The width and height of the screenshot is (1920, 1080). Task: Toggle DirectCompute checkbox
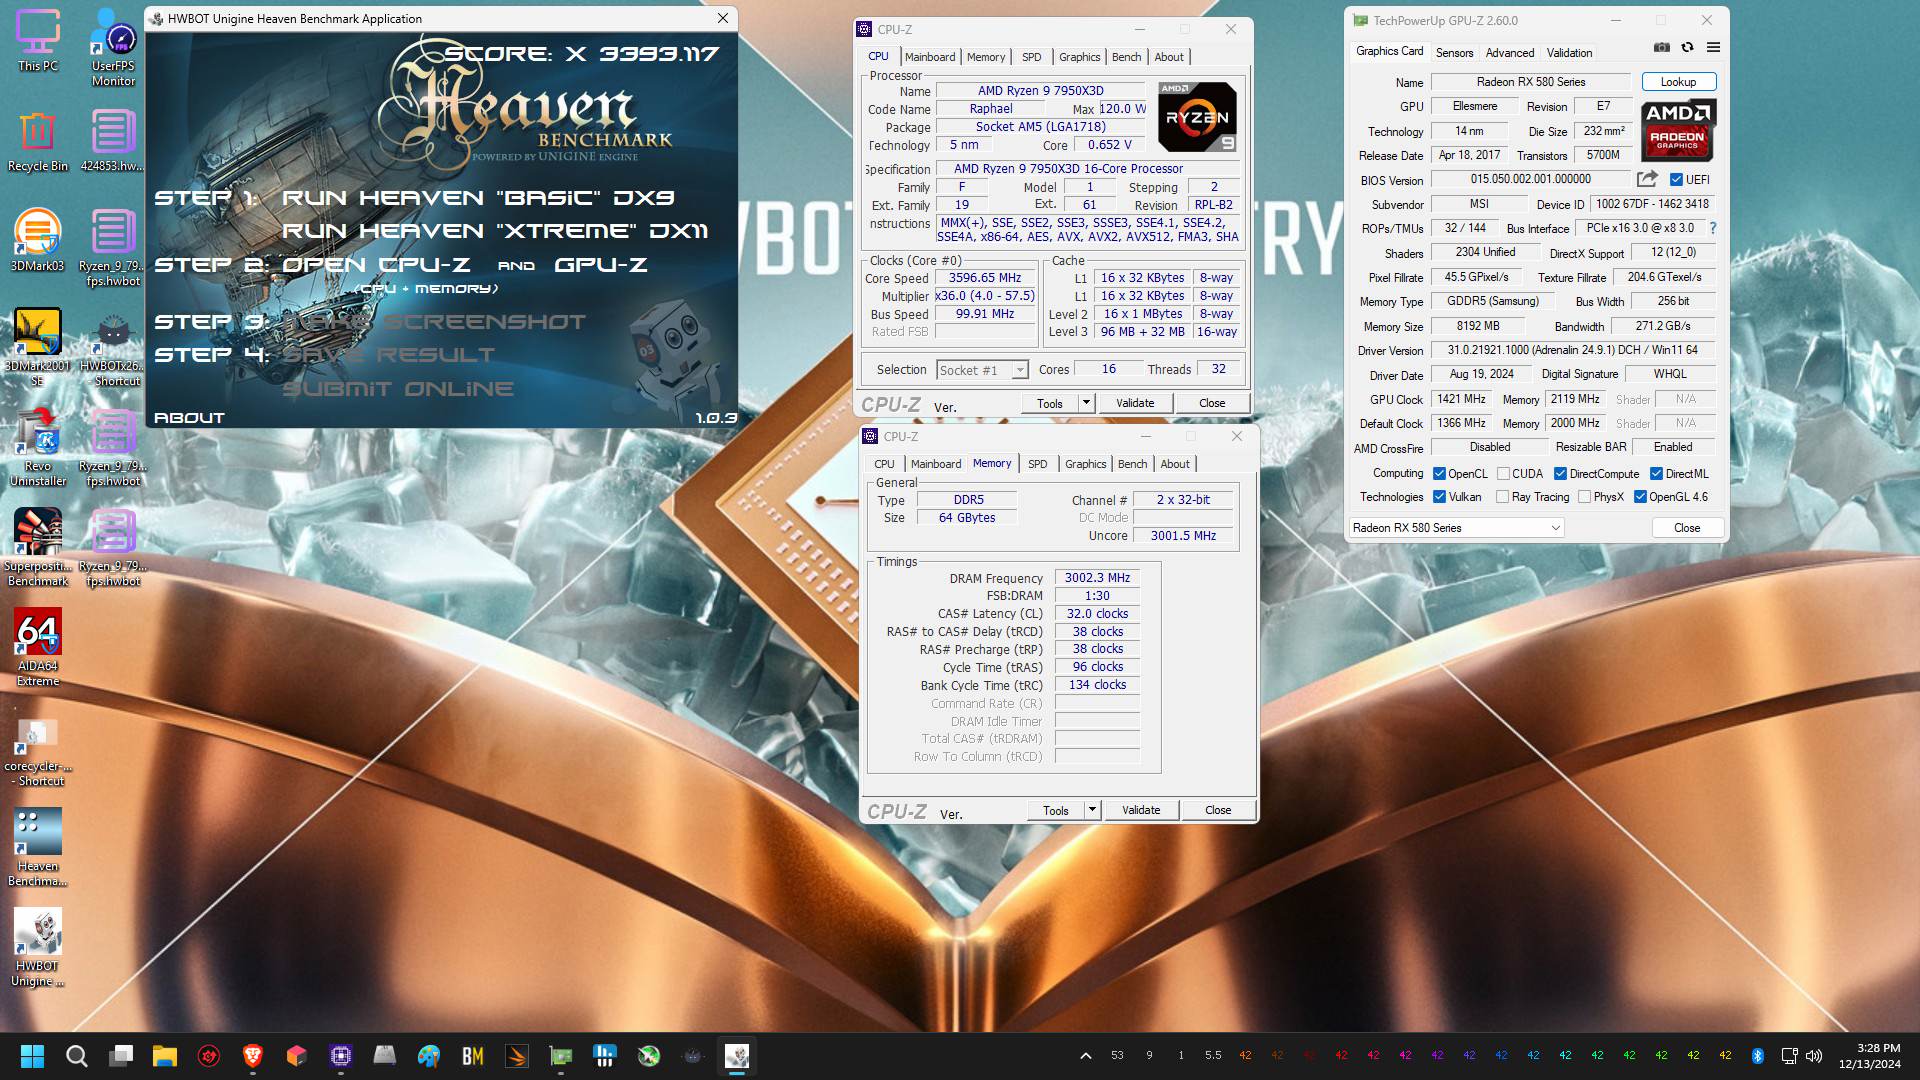click(1560, 474)
